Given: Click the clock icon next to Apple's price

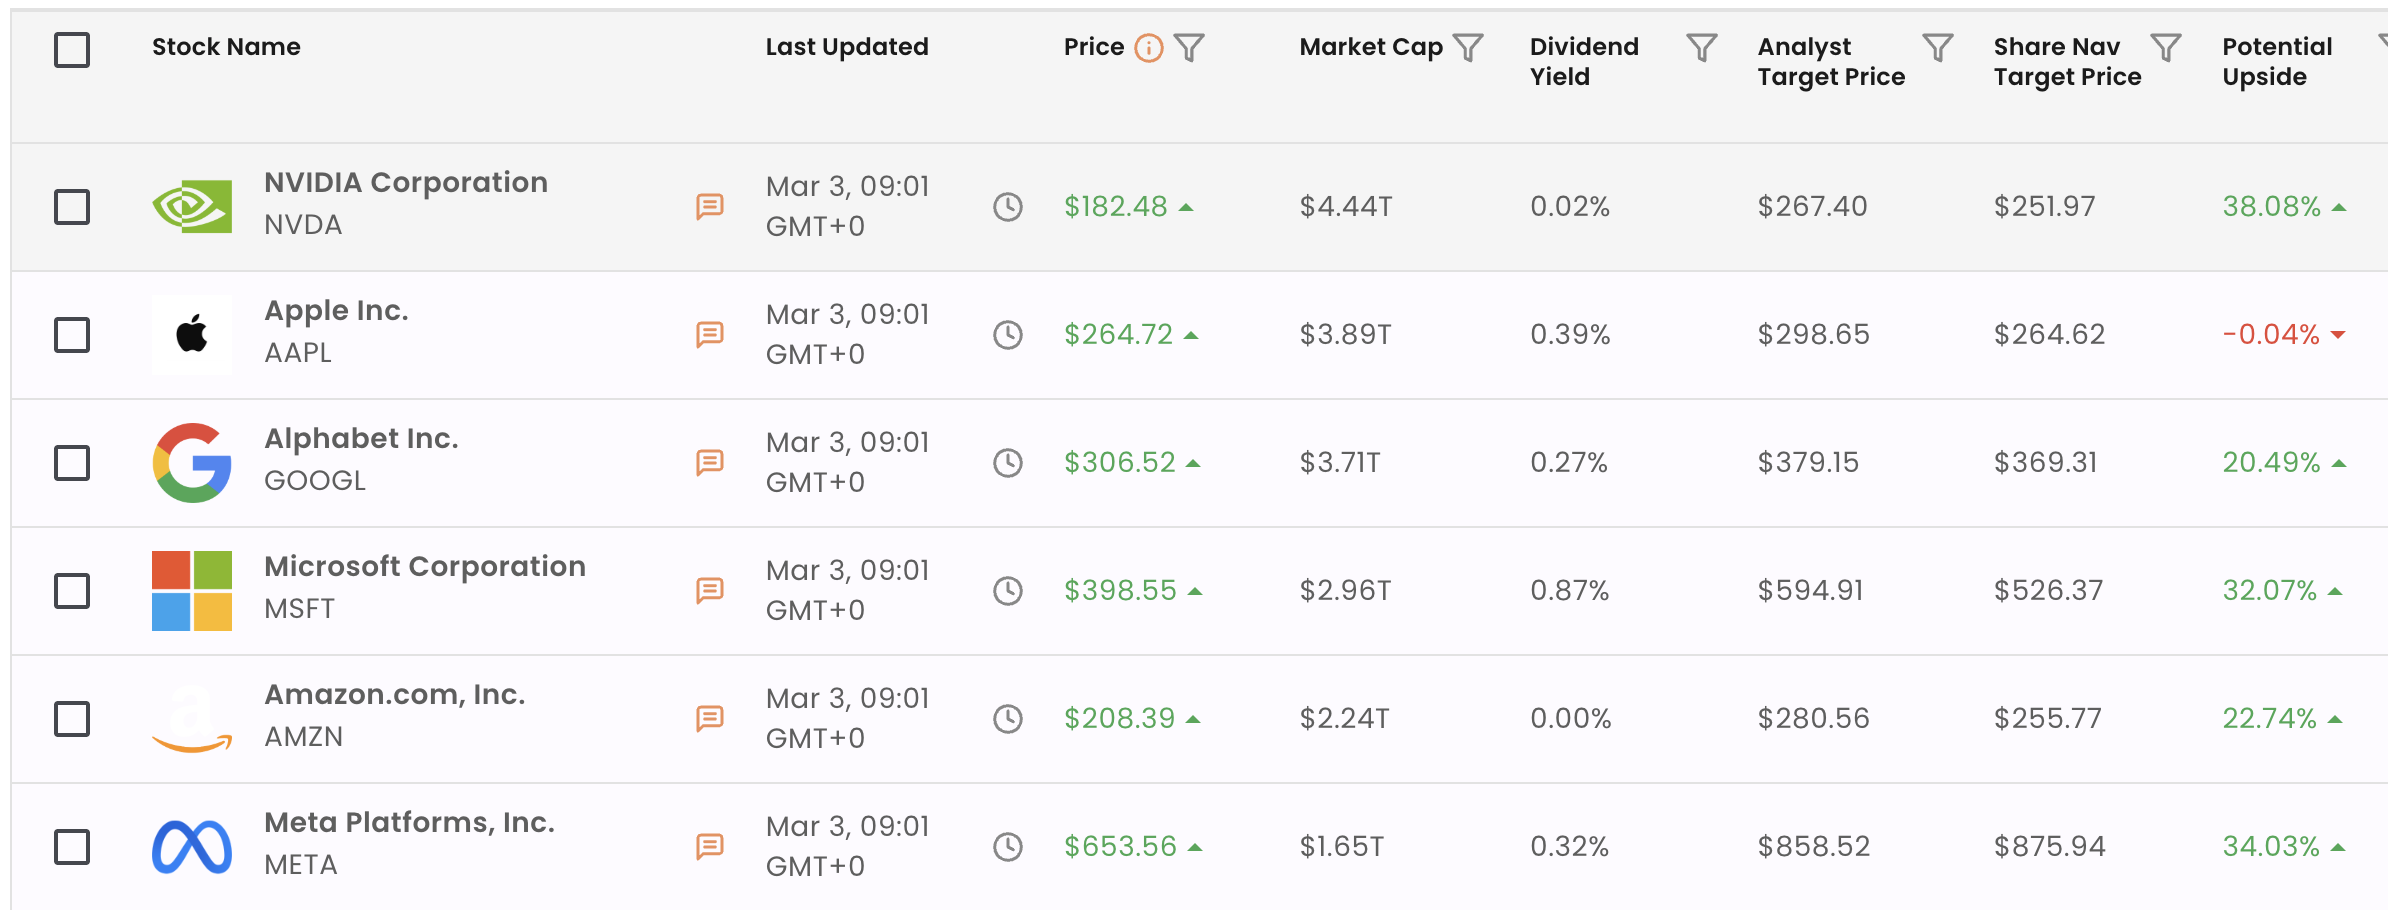Looking at the screenshot, I should click(x=1008, y=334).
